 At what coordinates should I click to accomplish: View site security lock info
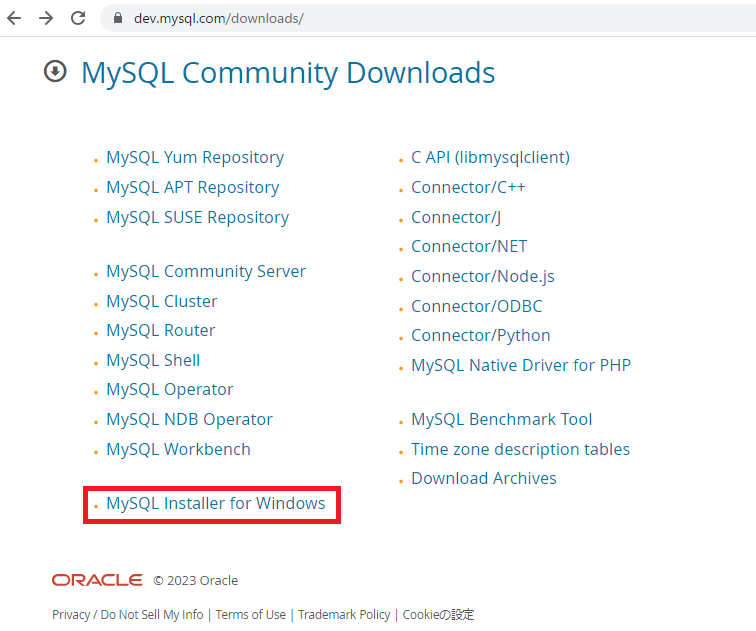[x=117, y=18]
